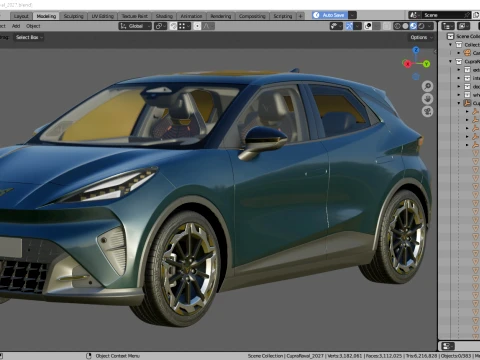This screenshot has width=480, height=360.
Task: Toggle camera view icon in viewport
Action: tap(427, 111)
